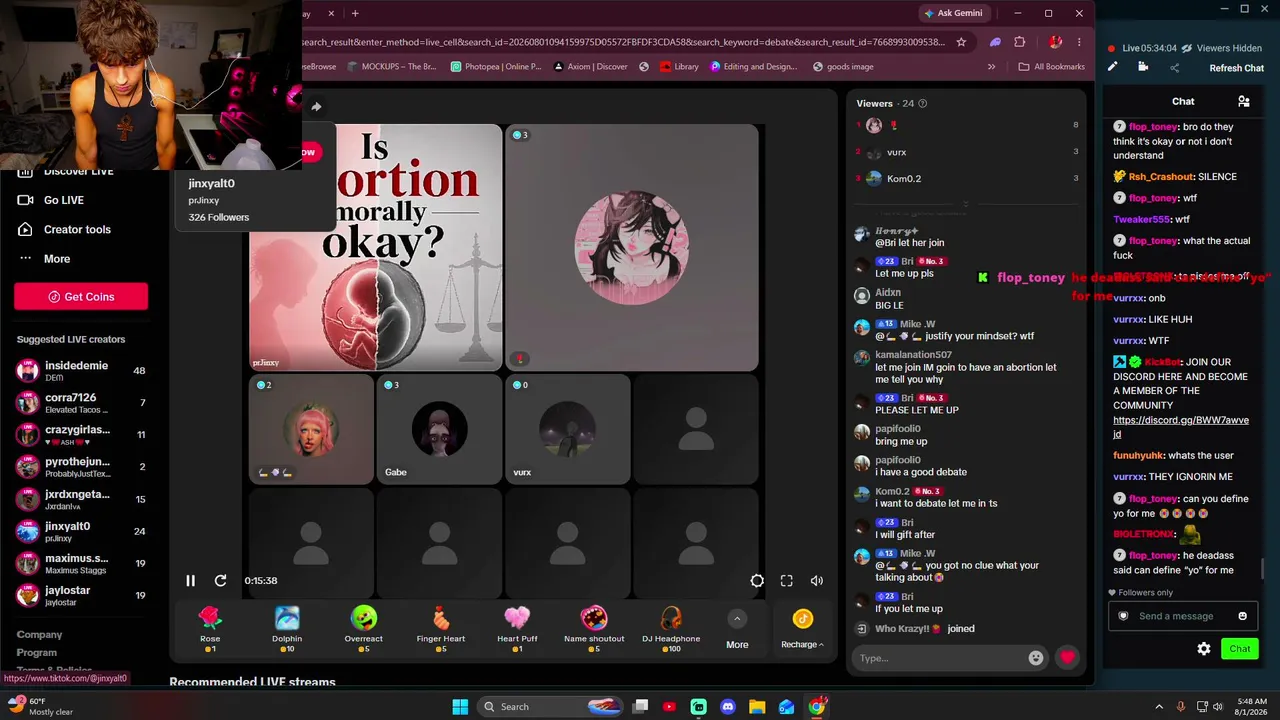Open the More sidebar menu

coord(56,259)
